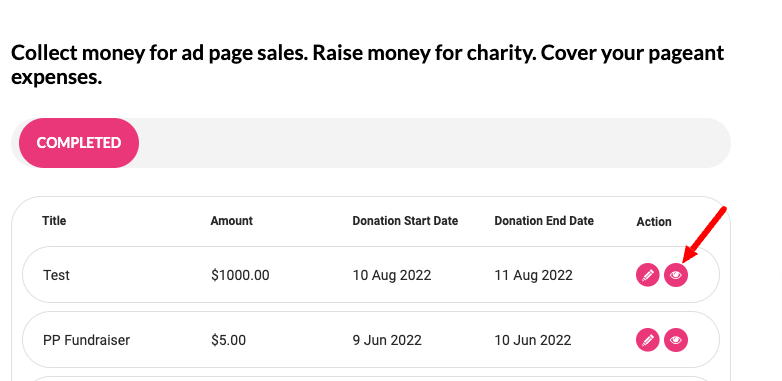Edit the Test fundraiser with pencil icon

coord(647,275)
